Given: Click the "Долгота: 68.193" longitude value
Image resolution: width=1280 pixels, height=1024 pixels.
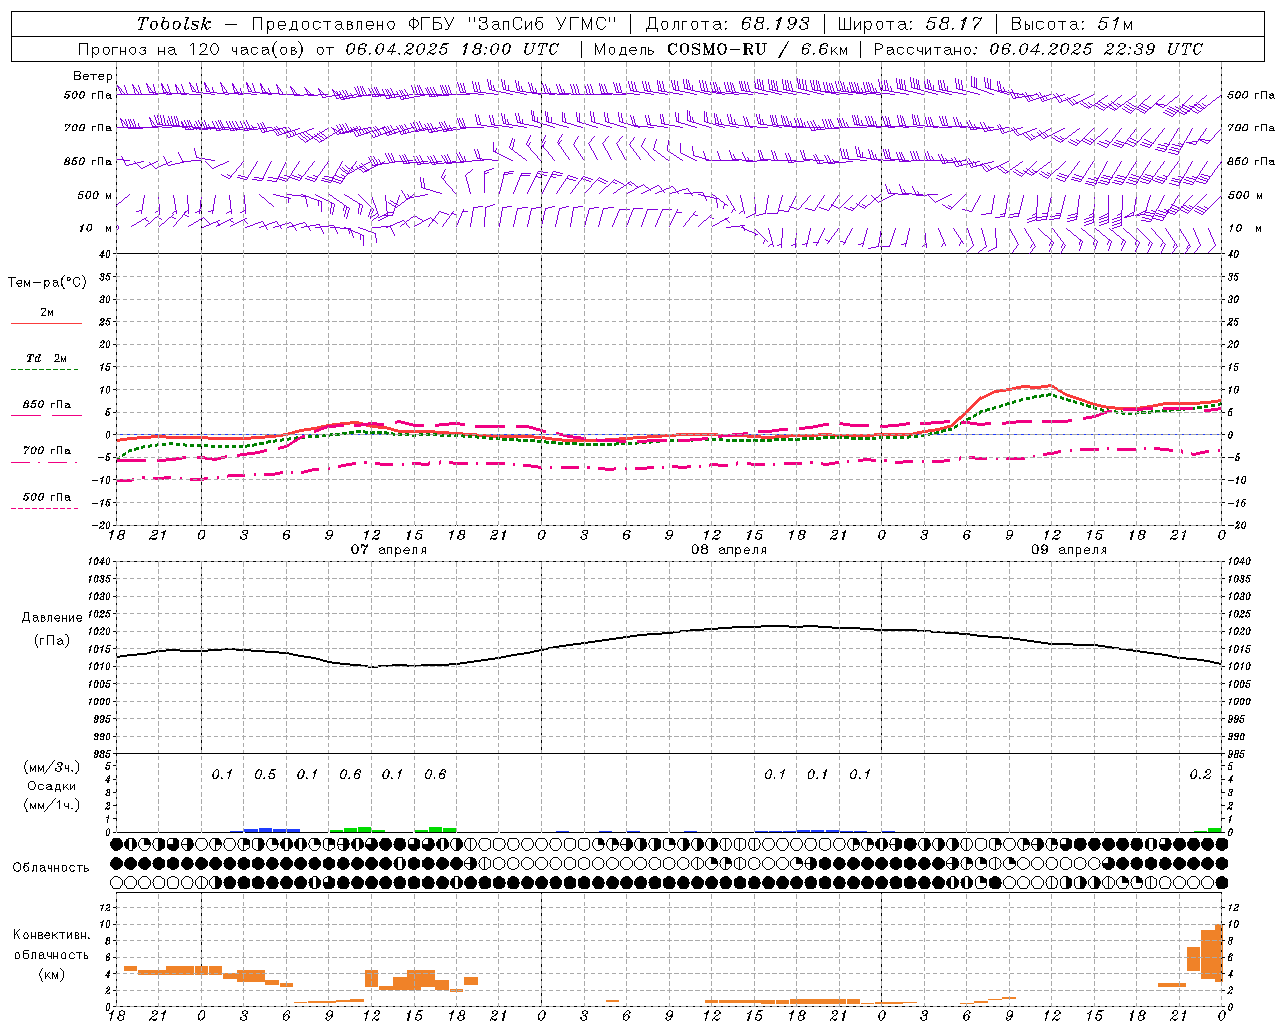Looking at the screenshot, I should pyautogui.click(x=728, y=24).
